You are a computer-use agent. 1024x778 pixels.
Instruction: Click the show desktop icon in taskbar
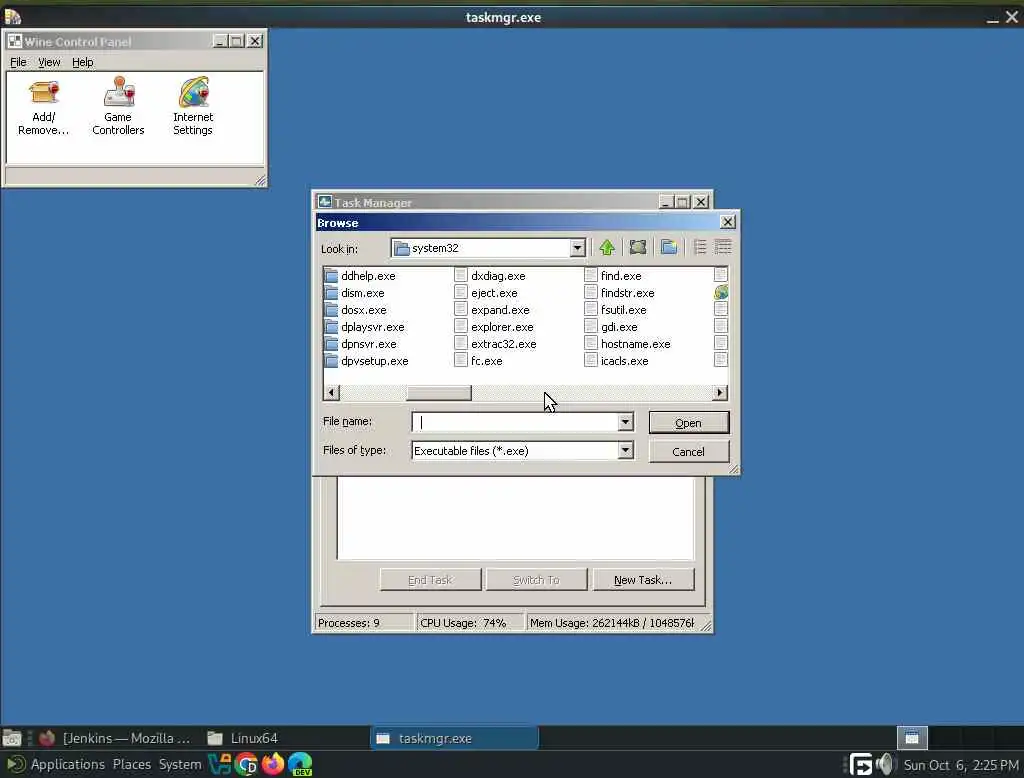click(11, 738)
